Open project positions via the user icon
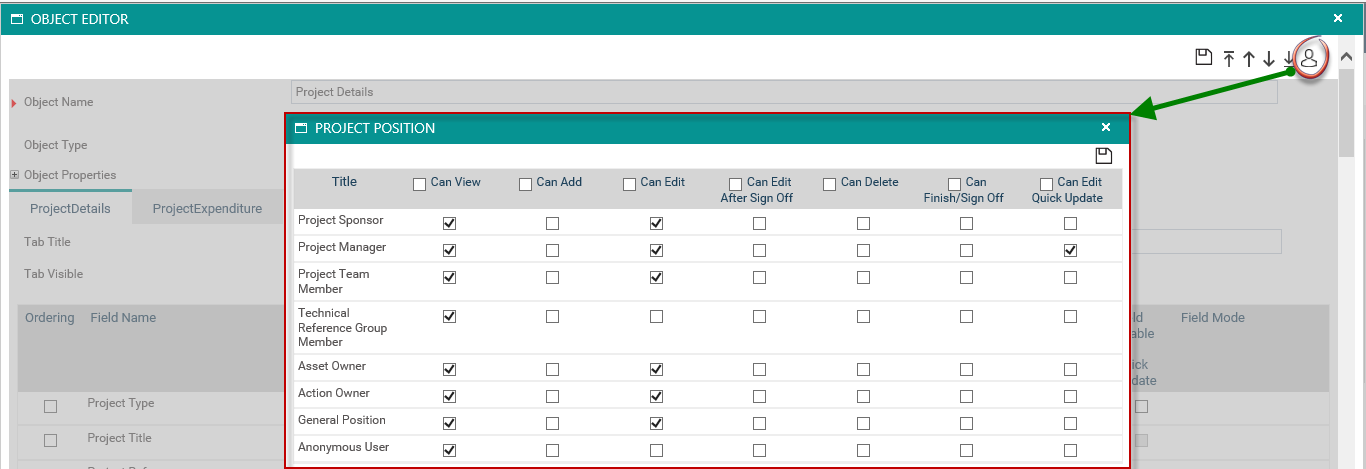The image size is (1366, 469). click(x=1309, y=58)
